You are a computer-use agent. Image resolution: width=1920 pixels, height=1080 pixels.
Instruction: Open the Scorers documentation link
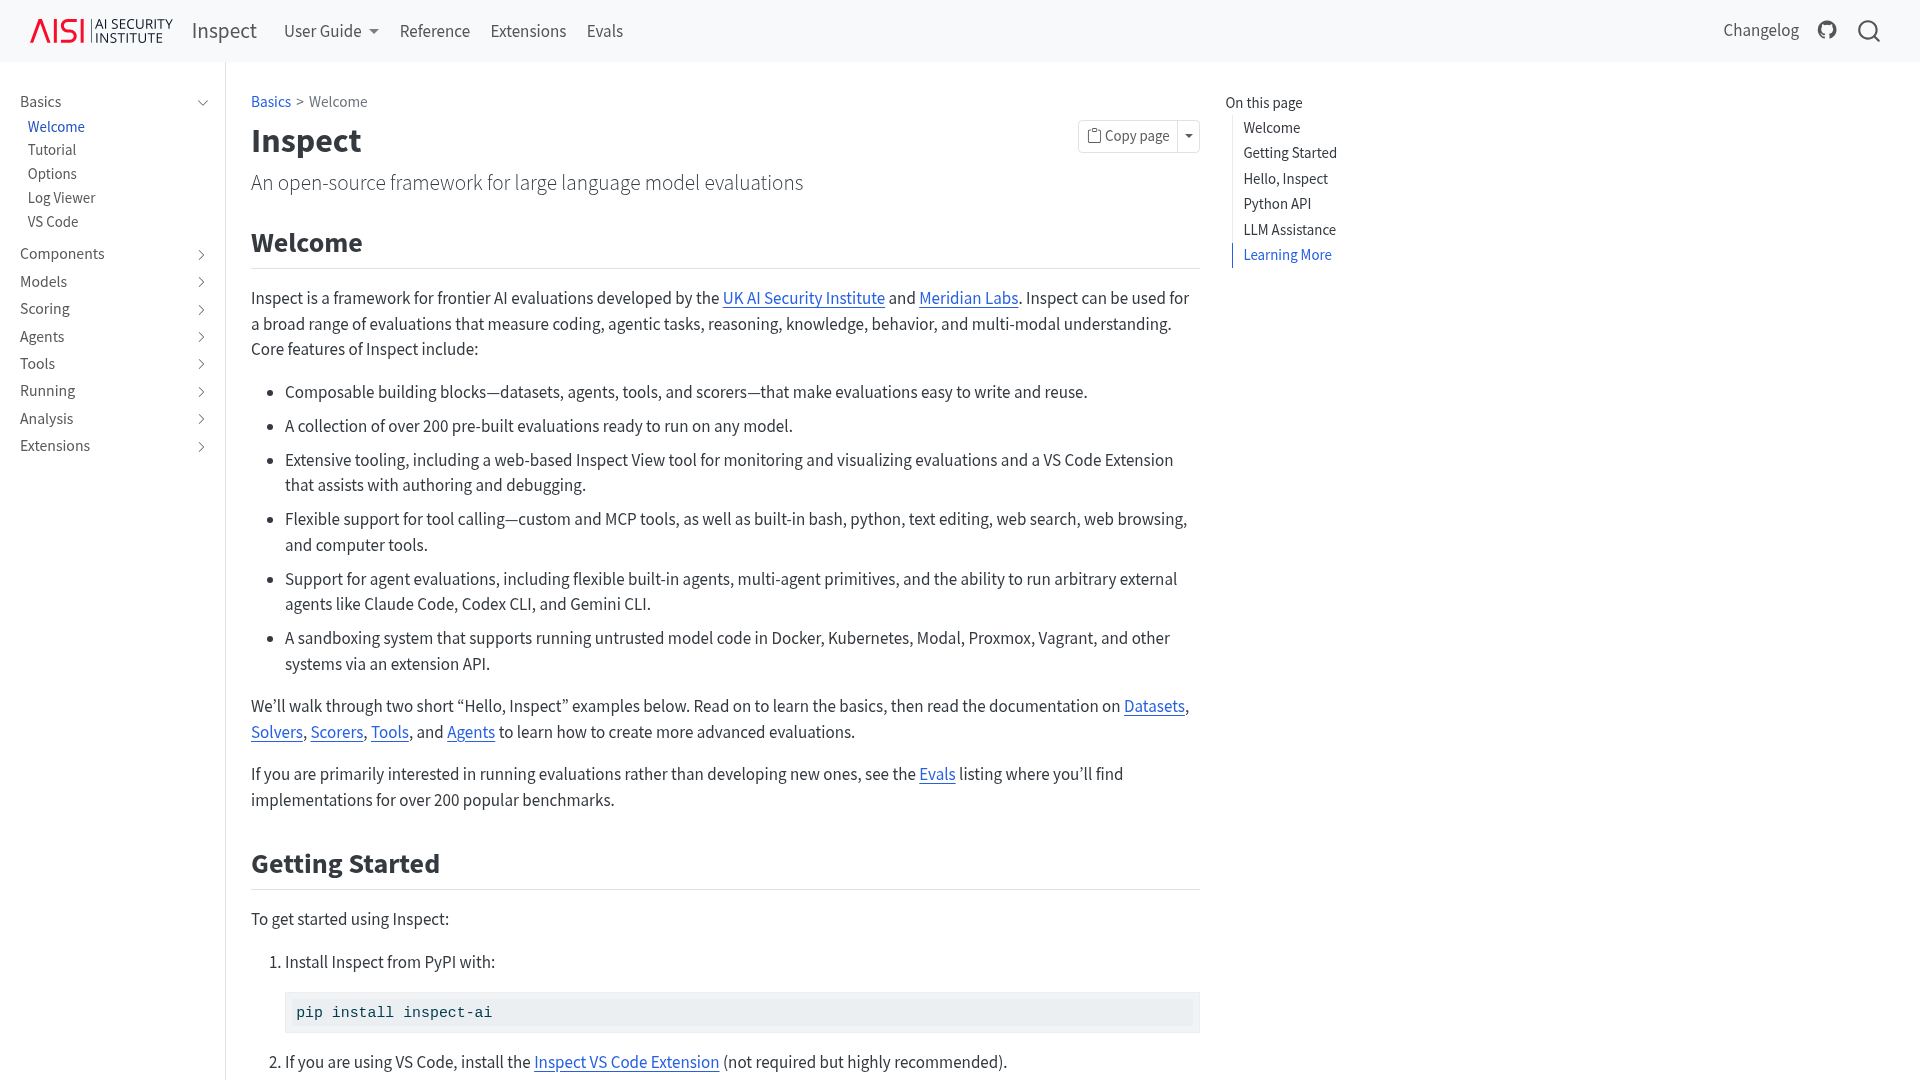click(x=337, y=732)
